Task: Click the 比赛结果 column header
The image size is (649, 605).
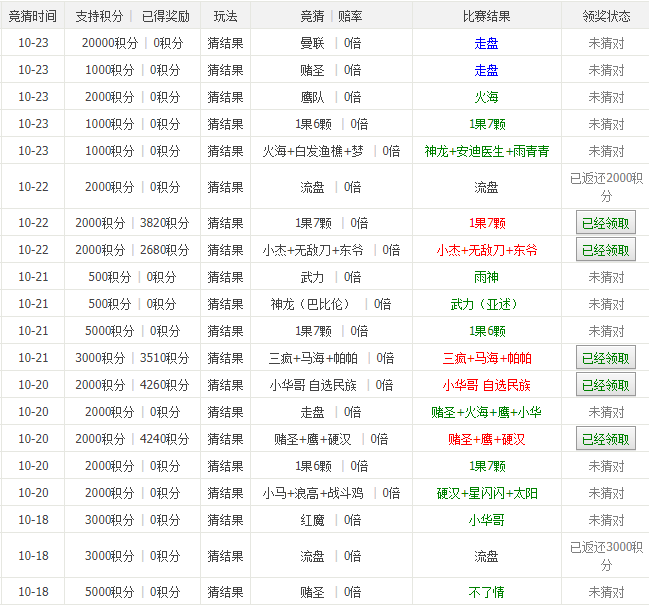Action: coord(486,16)
